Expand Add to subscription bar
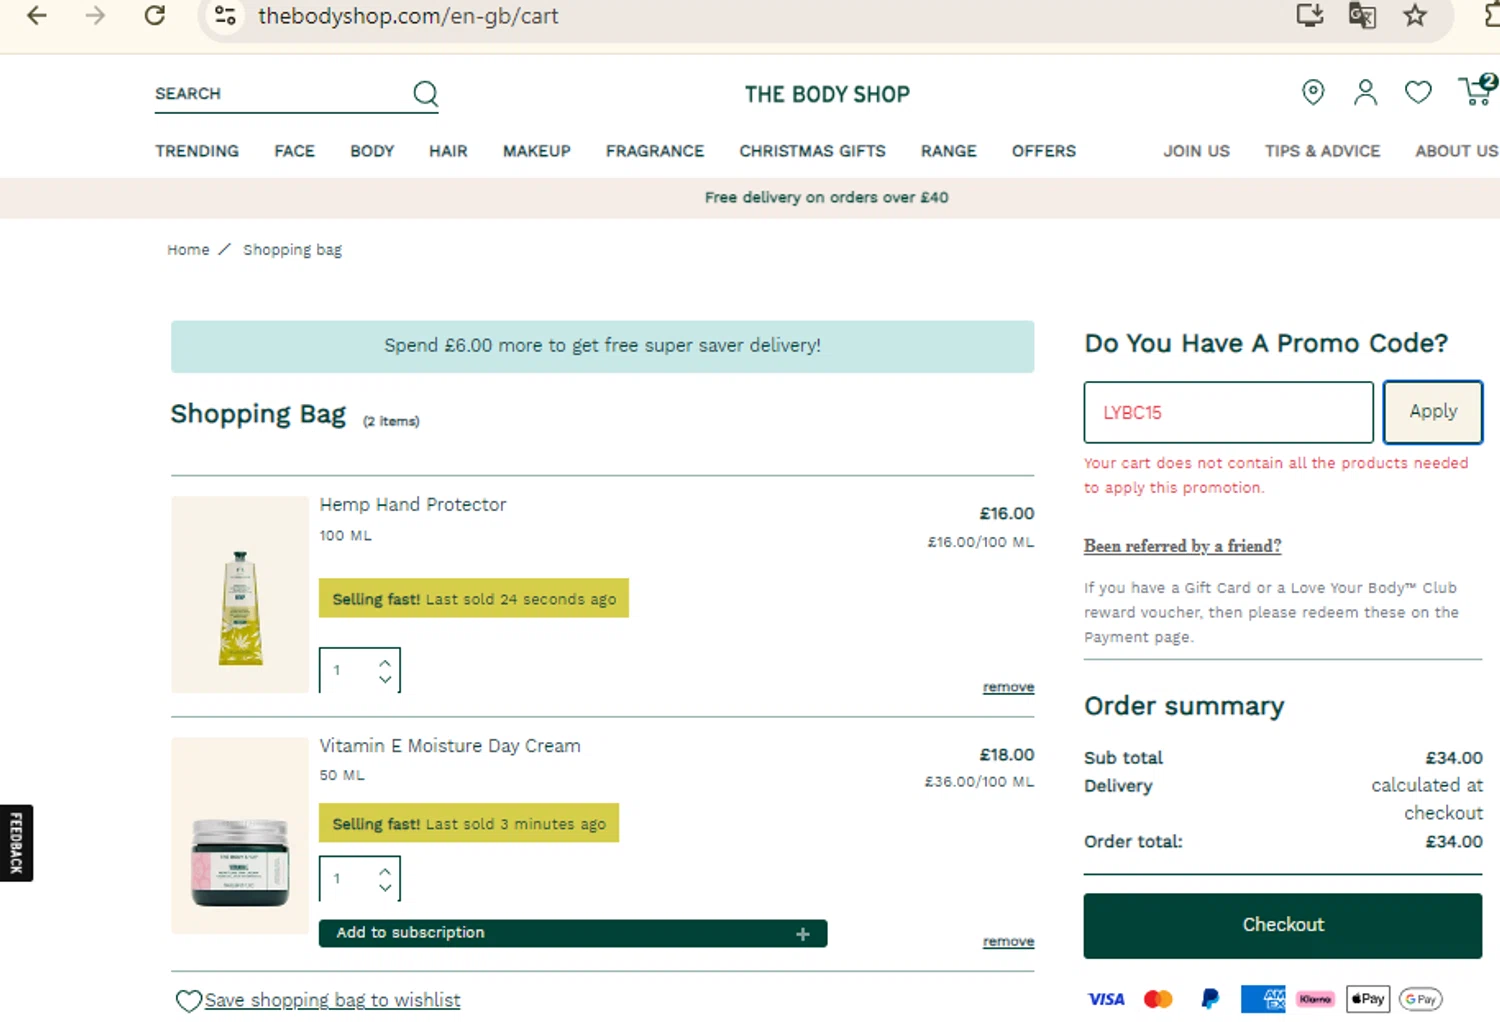Screen dimensions: 1500x1022 (x=573, y=933)
